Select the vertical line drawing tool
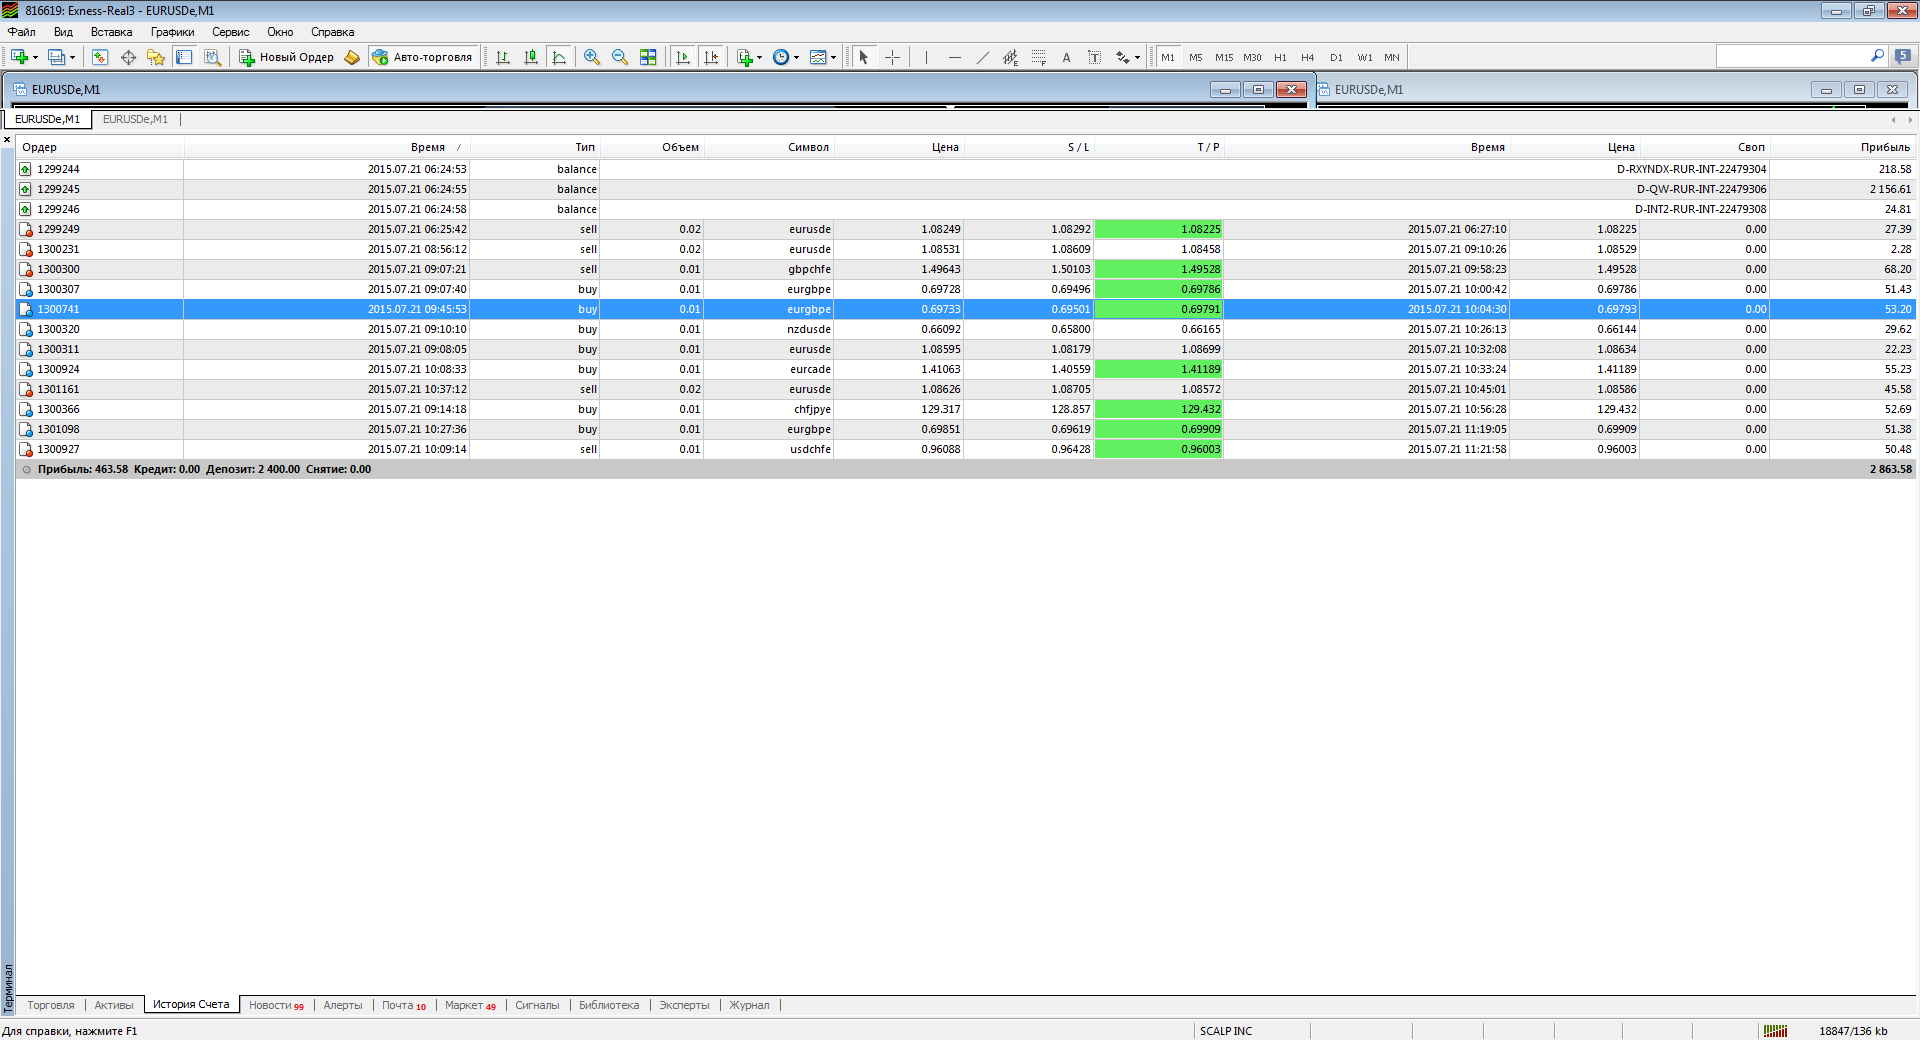This screenshot has height=1040, width=1920. (x=927, y=57)
